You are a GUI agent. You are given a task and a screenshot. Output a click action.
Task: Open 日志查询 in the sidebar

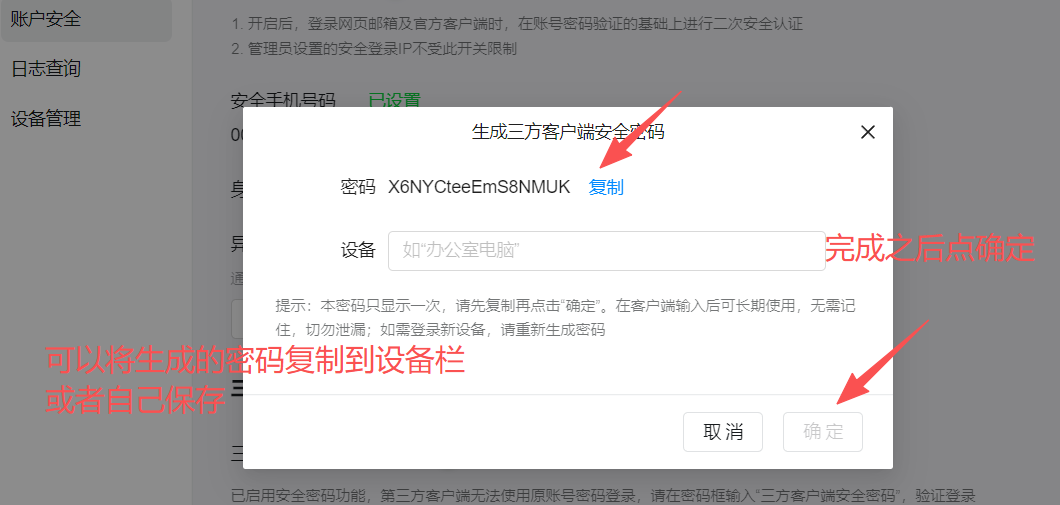46,69
